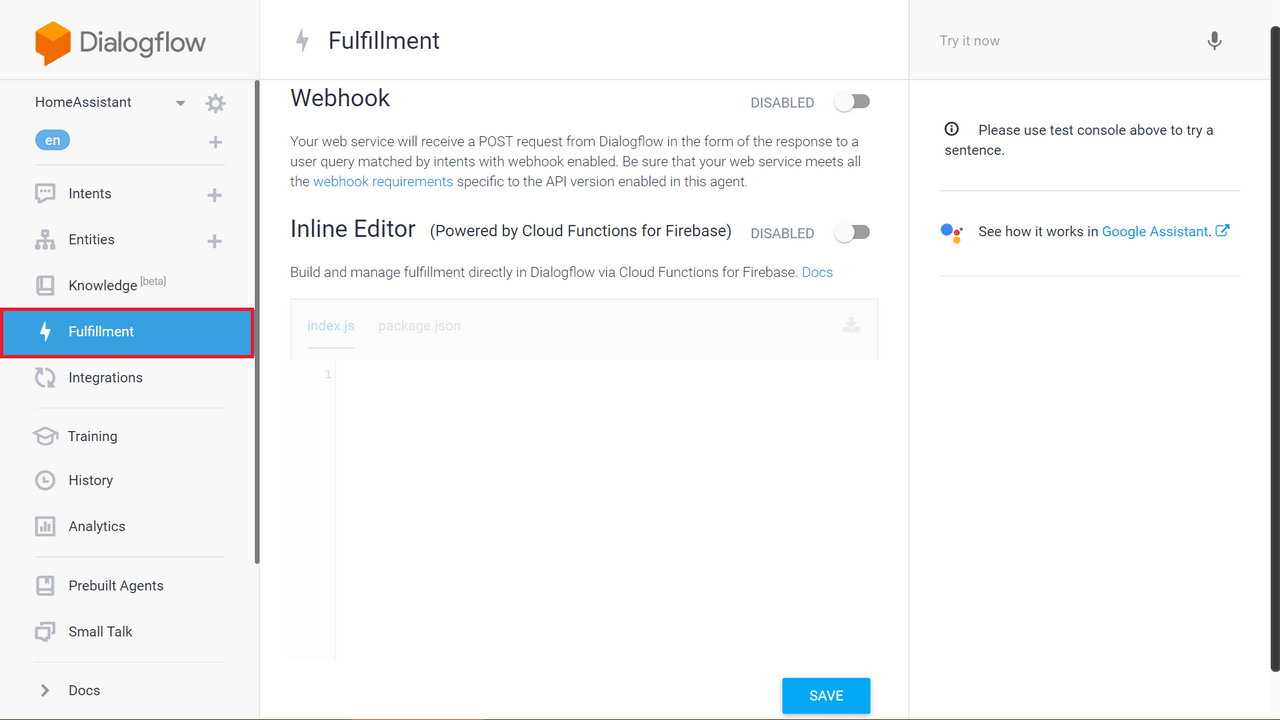
Task: Click the Dialogflow logo
Action: pyautogui.click(x=120, y=42)
